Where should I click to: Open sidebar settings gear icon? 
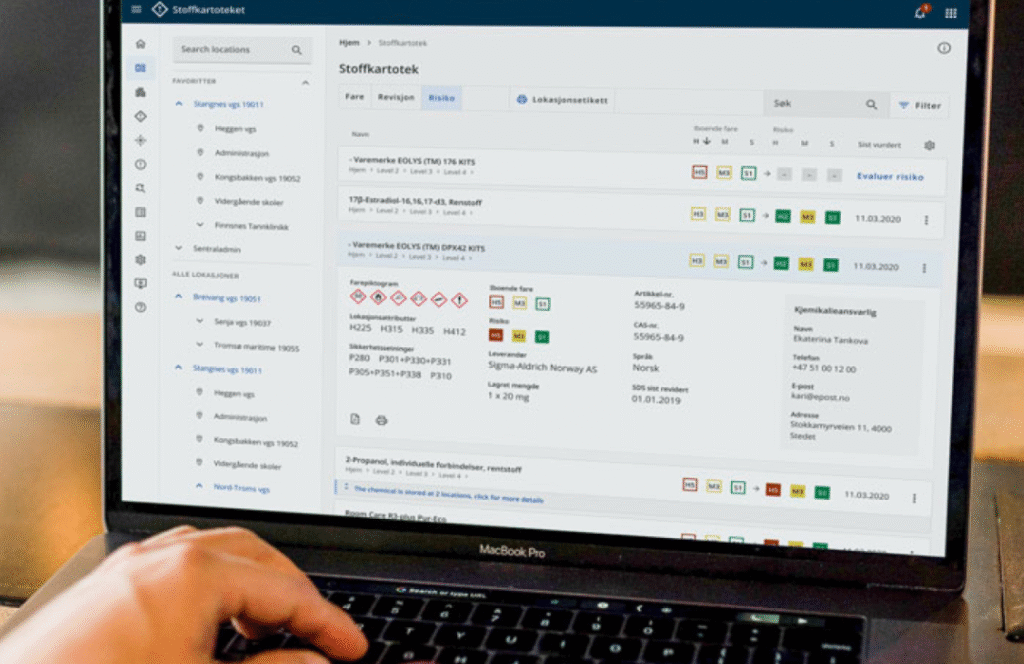pos(140,260)
